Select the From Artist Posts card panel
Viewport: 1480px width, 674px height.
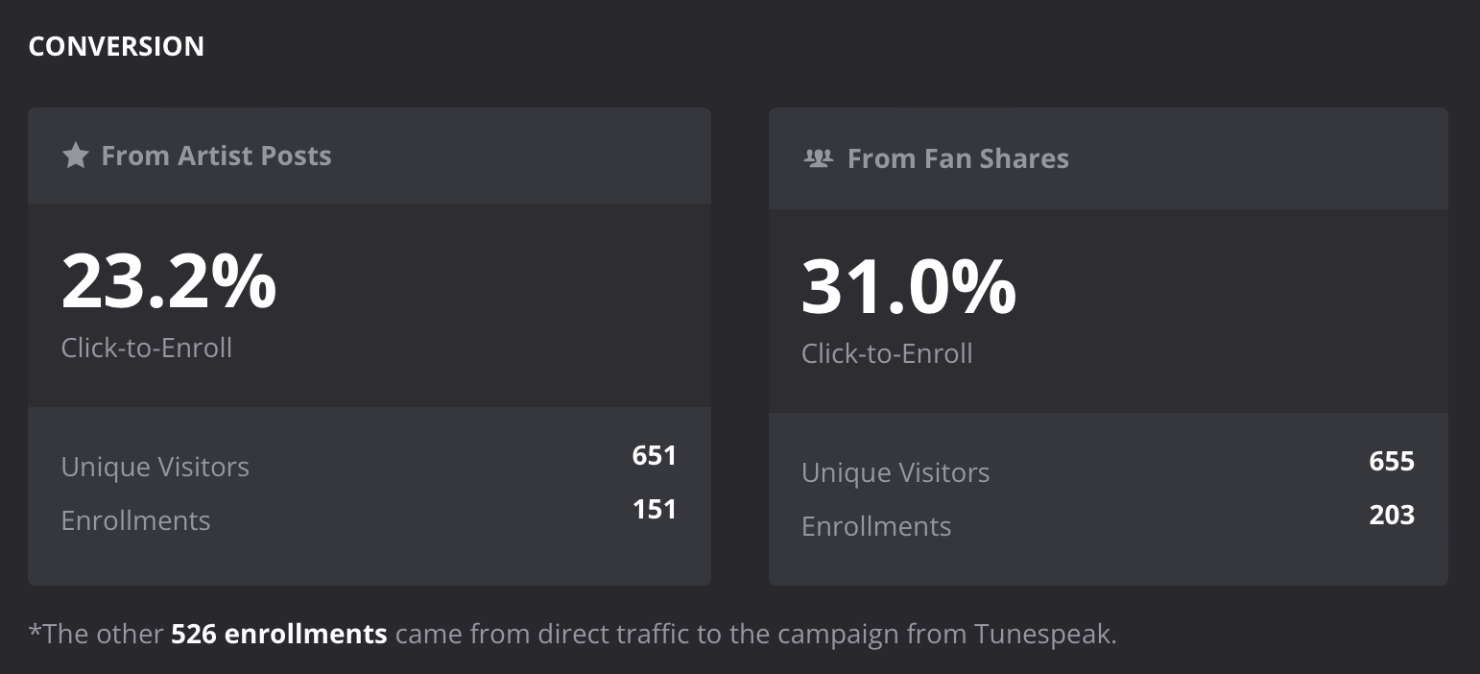[x=368, y=345]
